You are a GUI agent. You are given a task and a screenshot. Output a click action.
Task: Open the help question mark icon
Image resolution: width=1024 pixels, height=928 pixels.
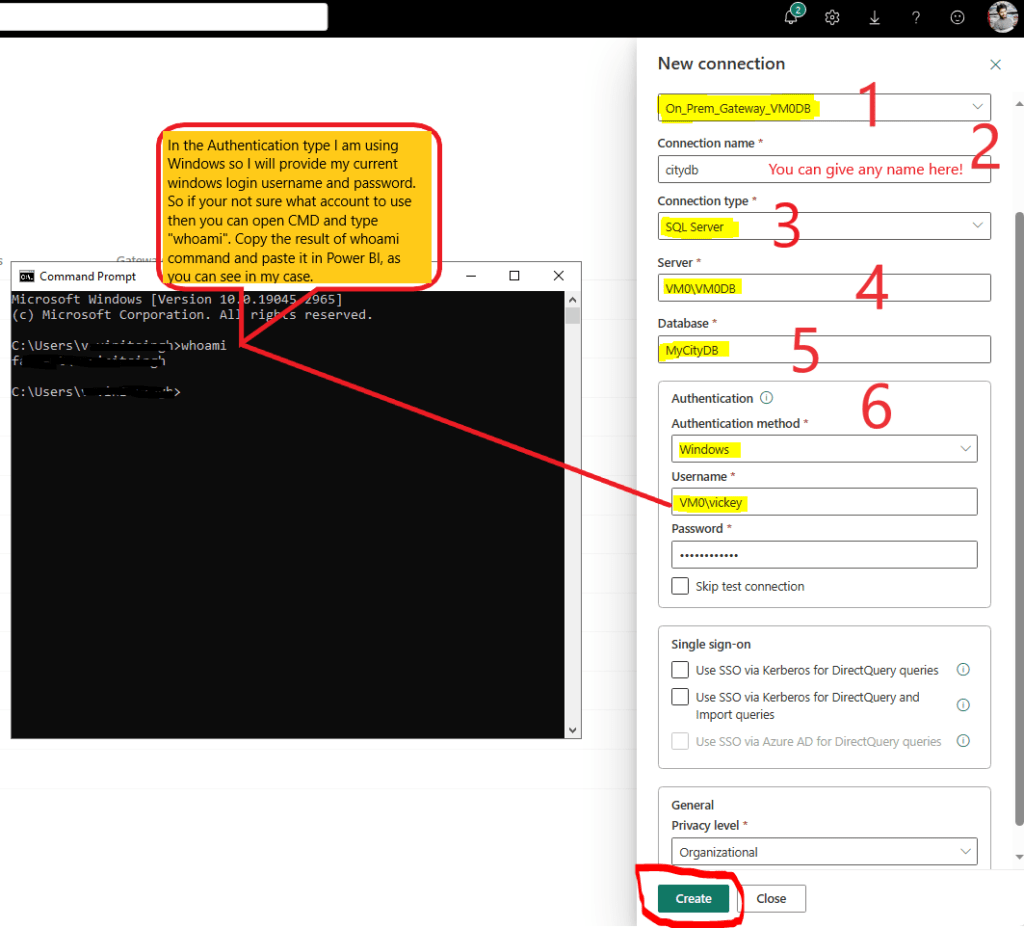tap(916, 18)
